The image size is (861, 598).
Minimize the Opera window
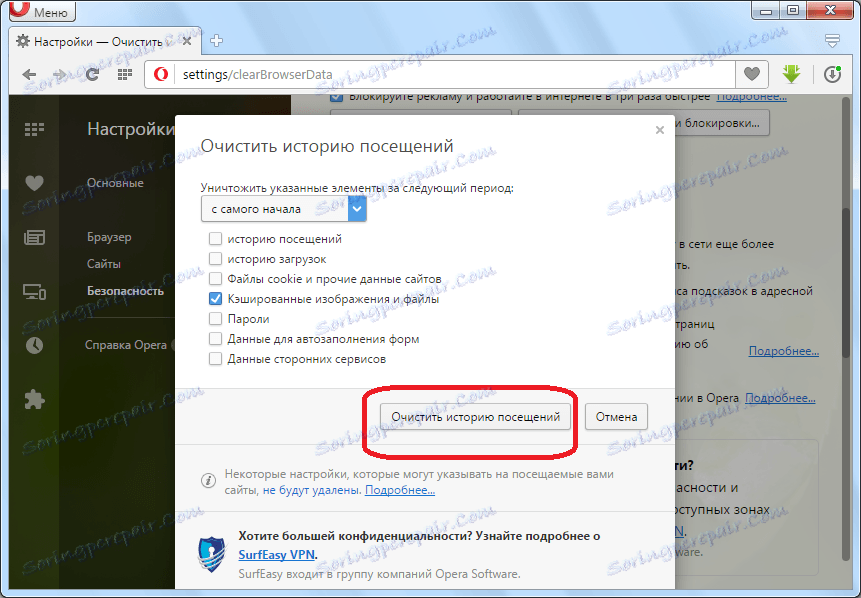click(x=765, y=10)
